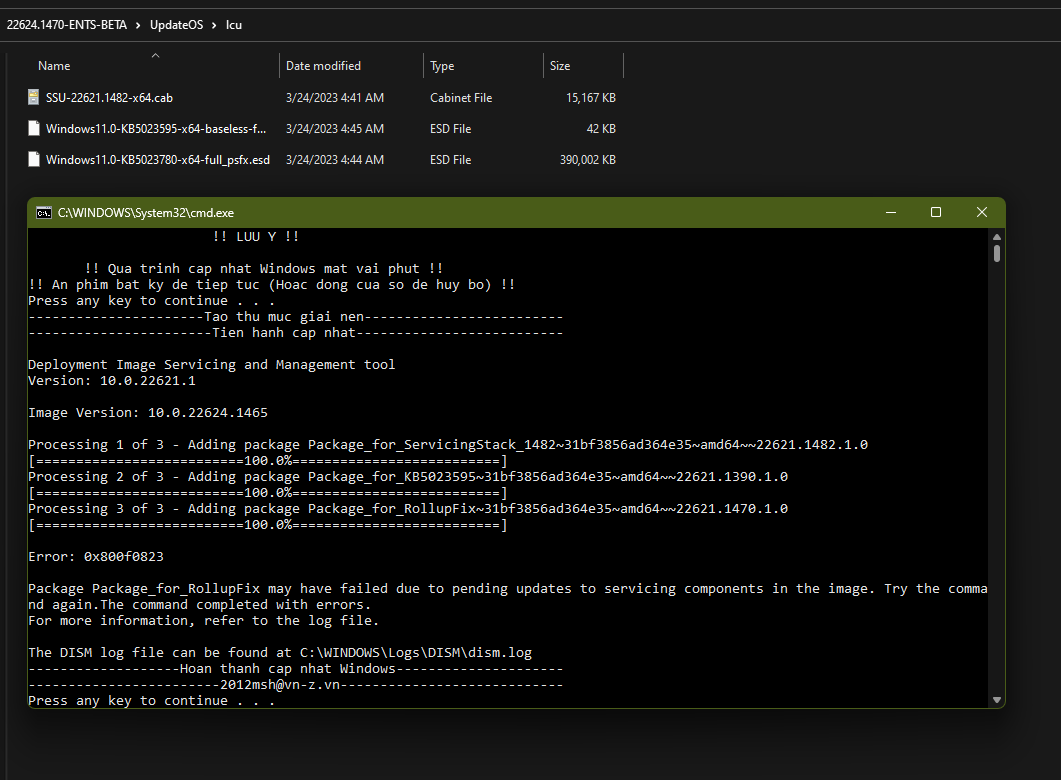The width and height of the screenshot is (1061, 780).
Task: Click the console scrollbar up arrow
Action: coord(997,237)
